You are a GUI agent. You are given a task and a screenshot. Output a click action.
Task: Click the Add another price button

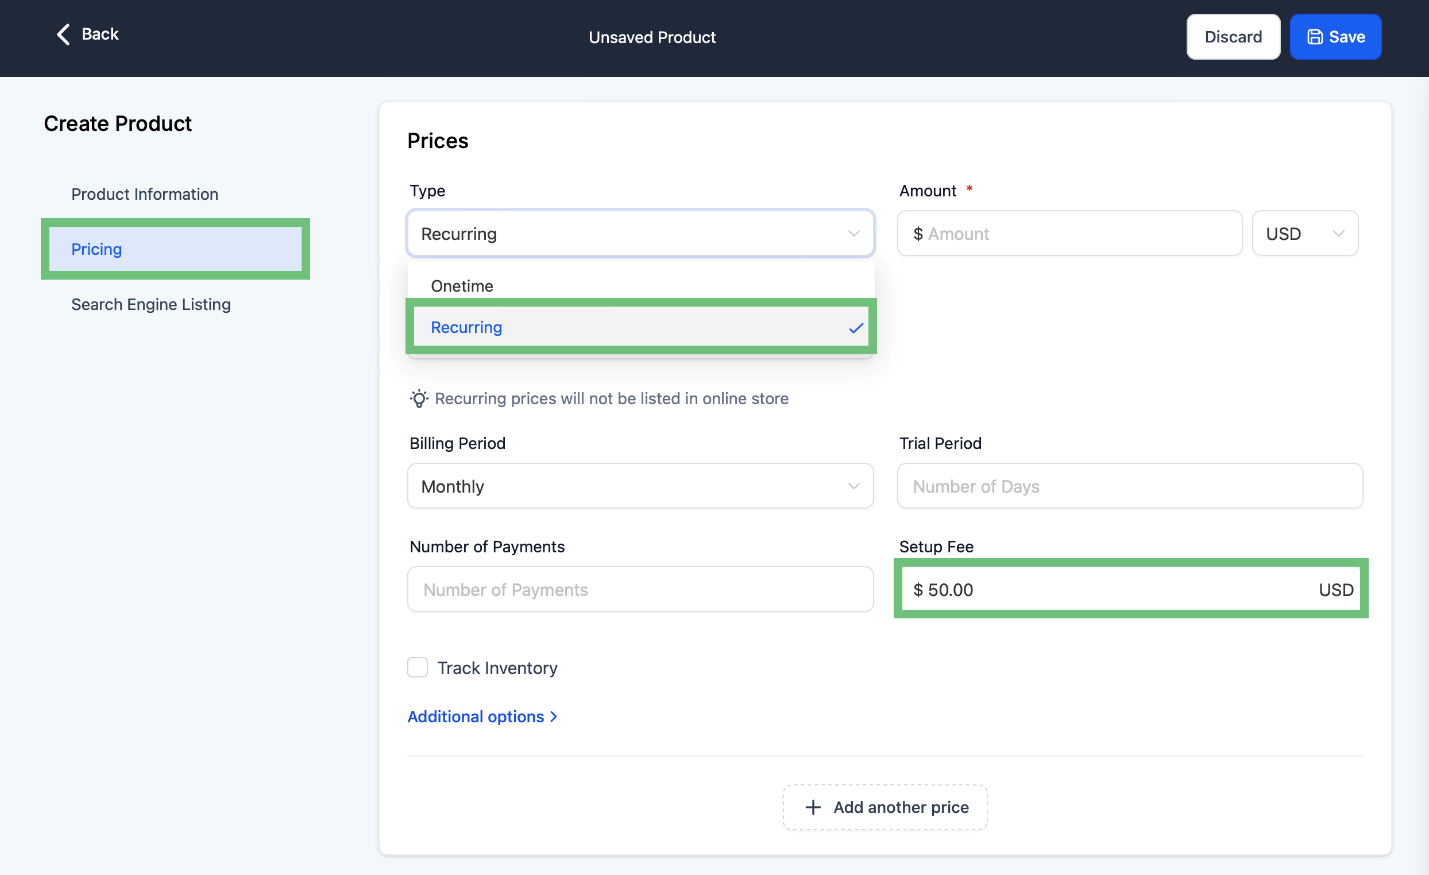pyautogui.click(x=885, y=807)
